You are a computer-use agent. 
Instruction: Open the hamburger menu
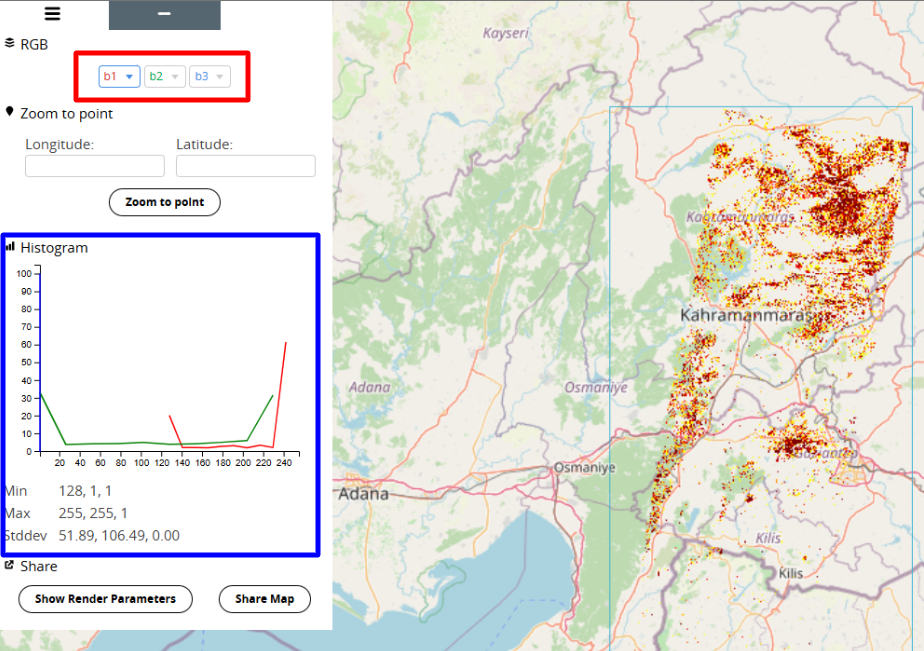pyautogui.click(x=52, y=14)
